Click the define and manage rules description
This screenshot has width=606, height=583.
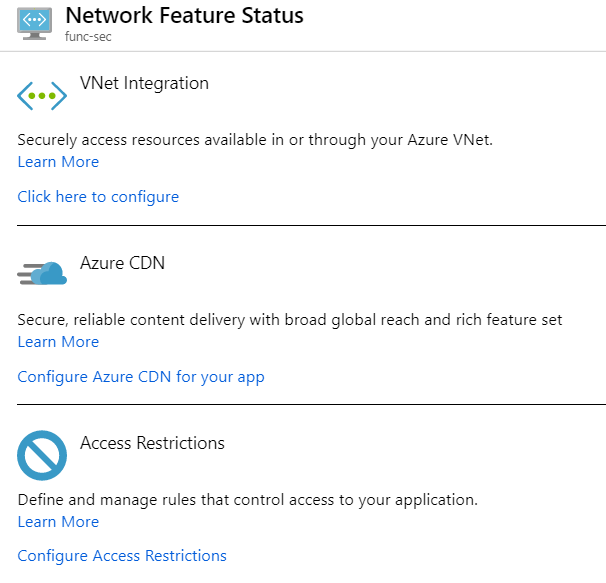point(247,499)
